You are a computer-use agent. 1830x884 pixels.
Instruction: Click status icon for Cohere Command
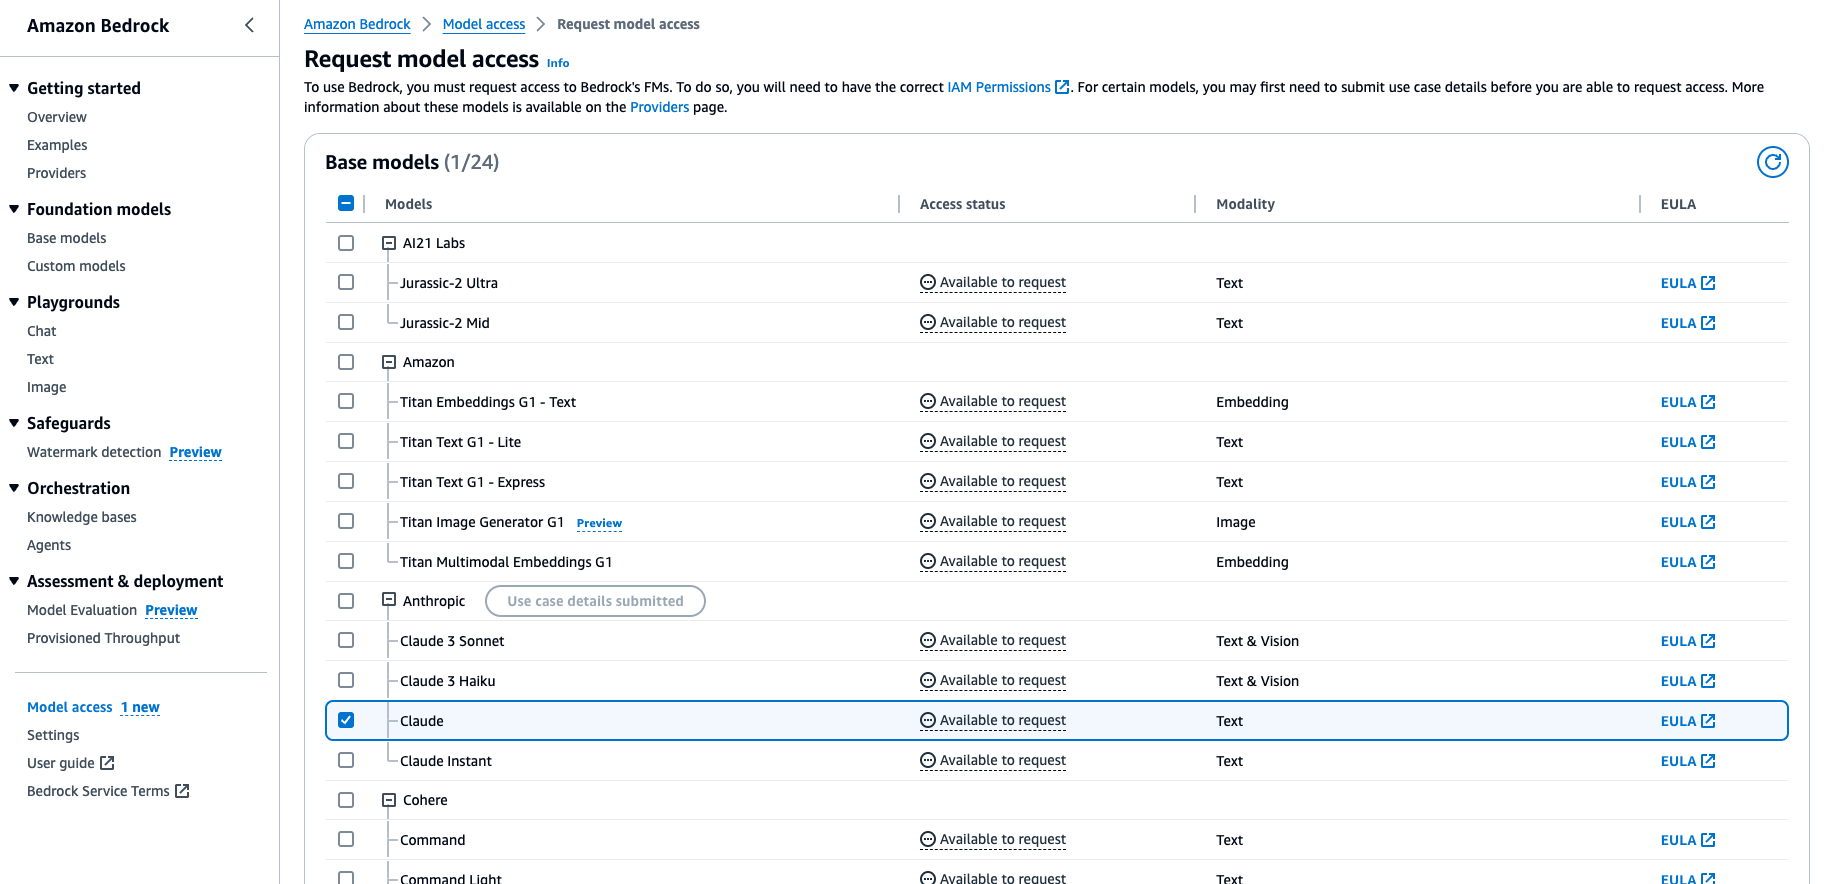tap(928, 840)
